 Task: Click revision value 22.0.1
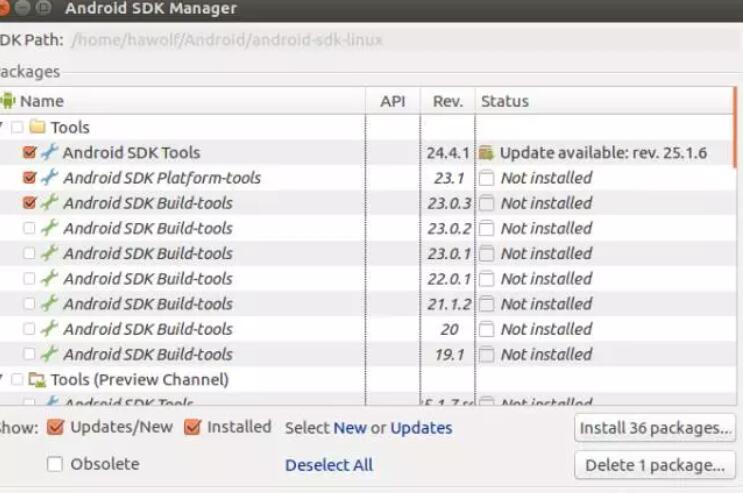click(x=449, y=279)
